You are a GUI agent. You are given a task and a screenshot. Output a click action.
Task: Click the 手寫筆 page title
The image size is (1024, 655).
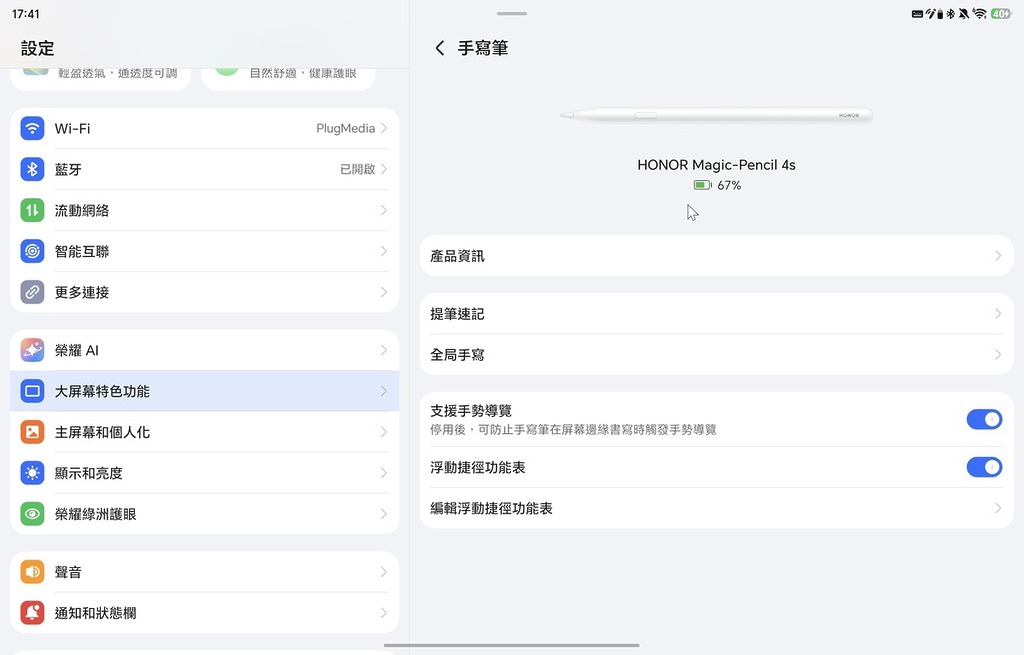[x=483, y=48]
